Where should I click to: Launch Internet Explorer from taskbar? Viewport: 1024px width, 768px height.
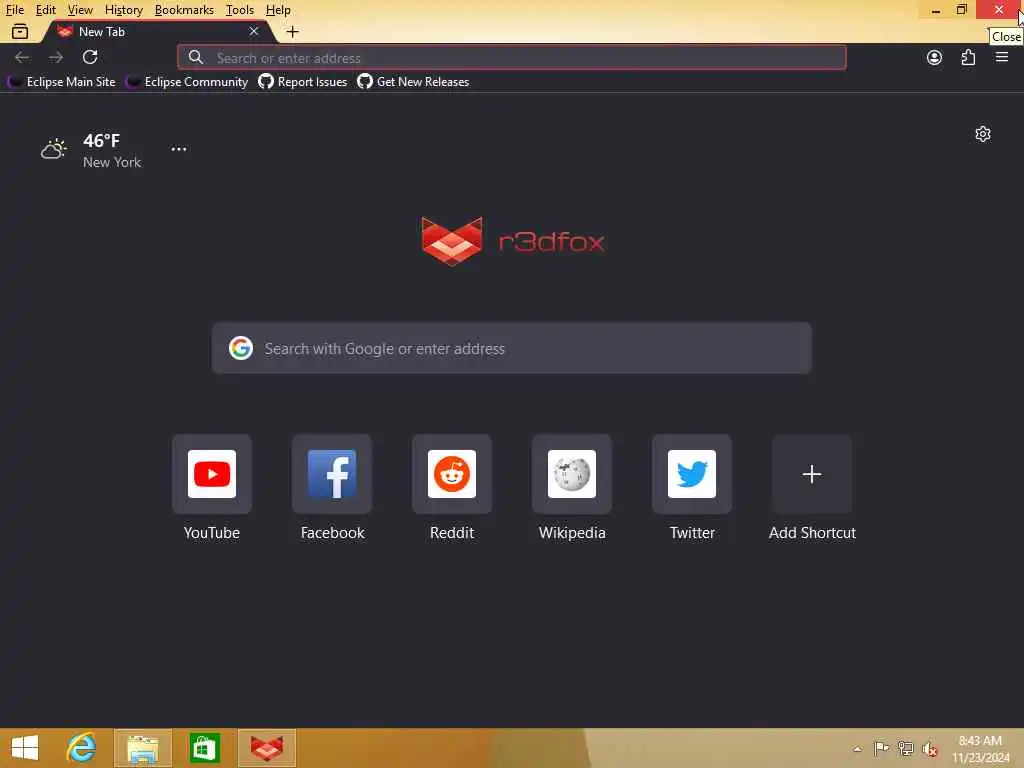(x=82, y=748)
